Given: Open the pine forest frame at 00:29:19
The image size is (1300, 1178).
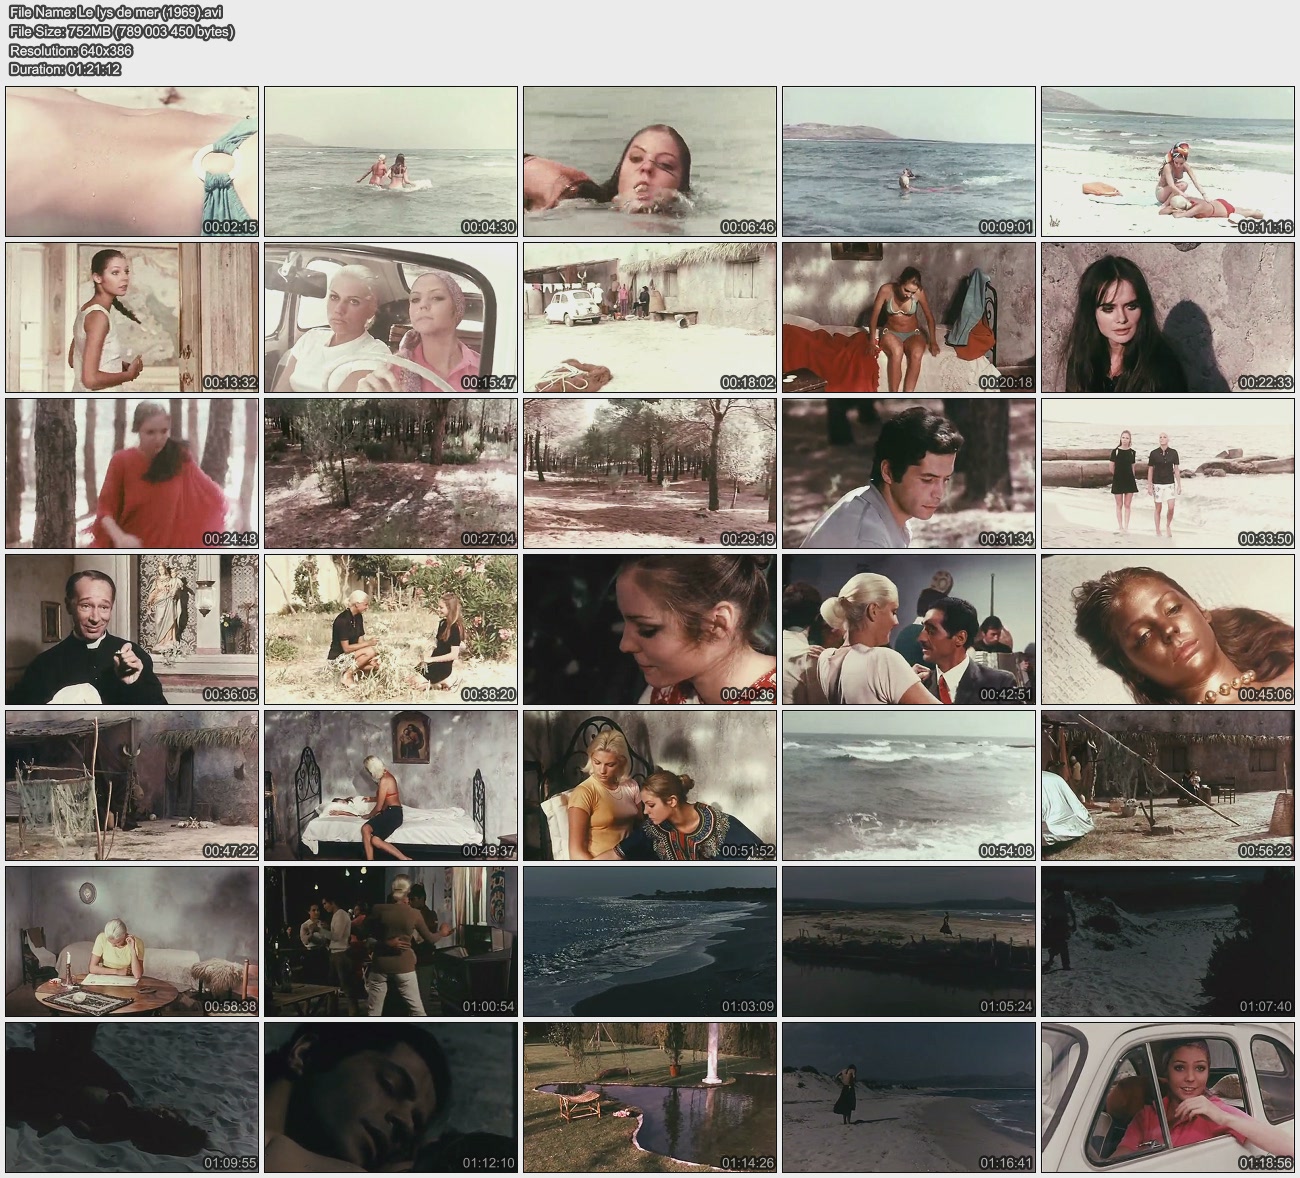Looking at the screenshot, I should (x=650, y=474).
